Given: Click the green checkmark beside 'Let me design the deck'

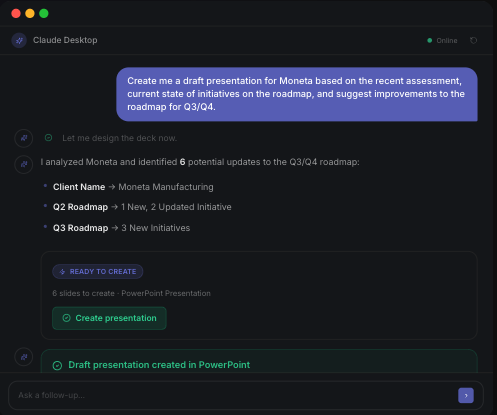Looking at the screenshot, I should tap(48, 138).
